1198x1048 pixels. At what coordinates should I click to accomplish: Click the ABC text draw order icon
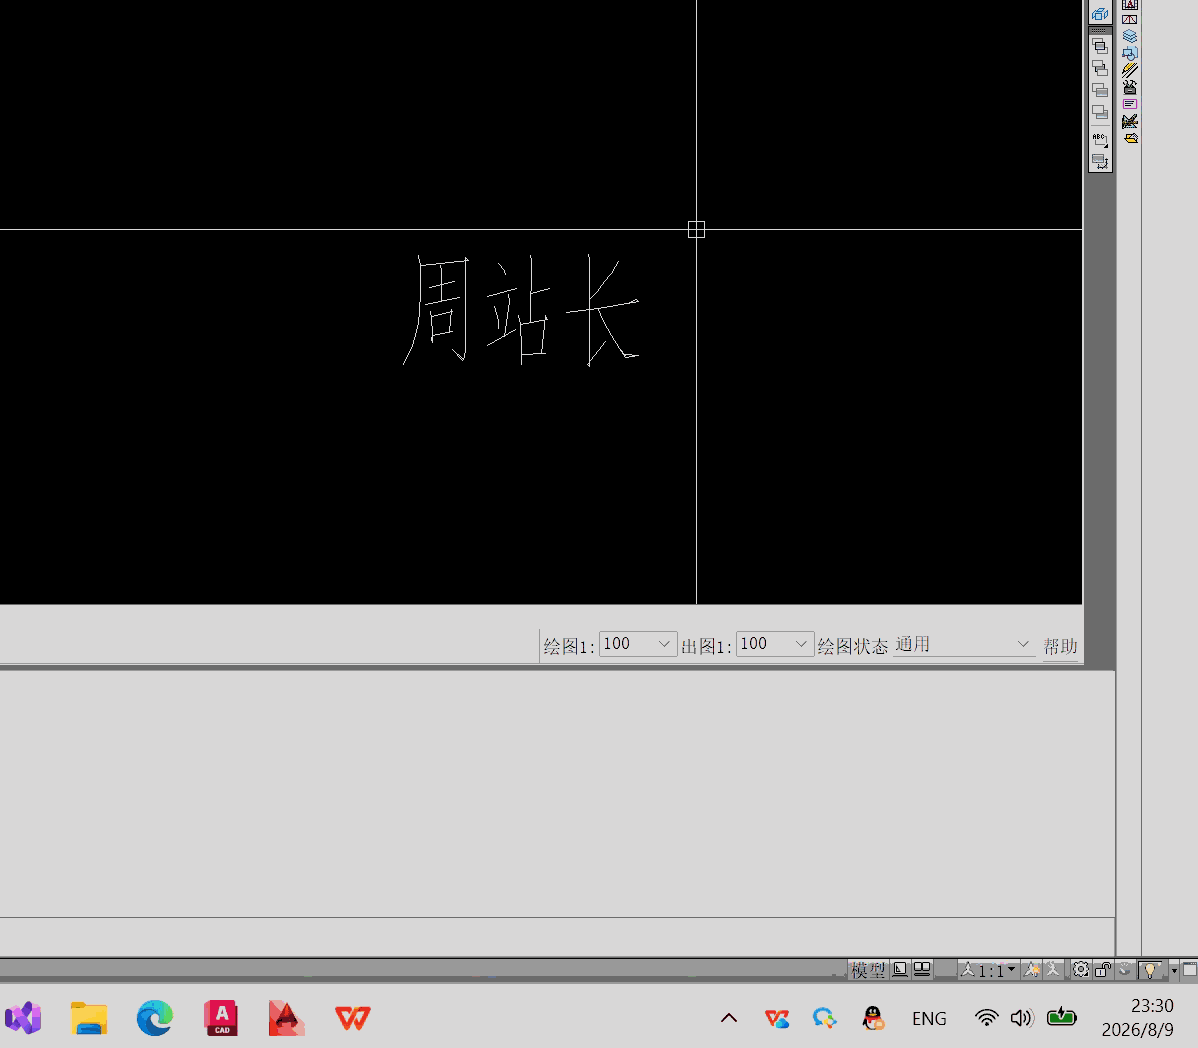click(x=1099, y=140)
